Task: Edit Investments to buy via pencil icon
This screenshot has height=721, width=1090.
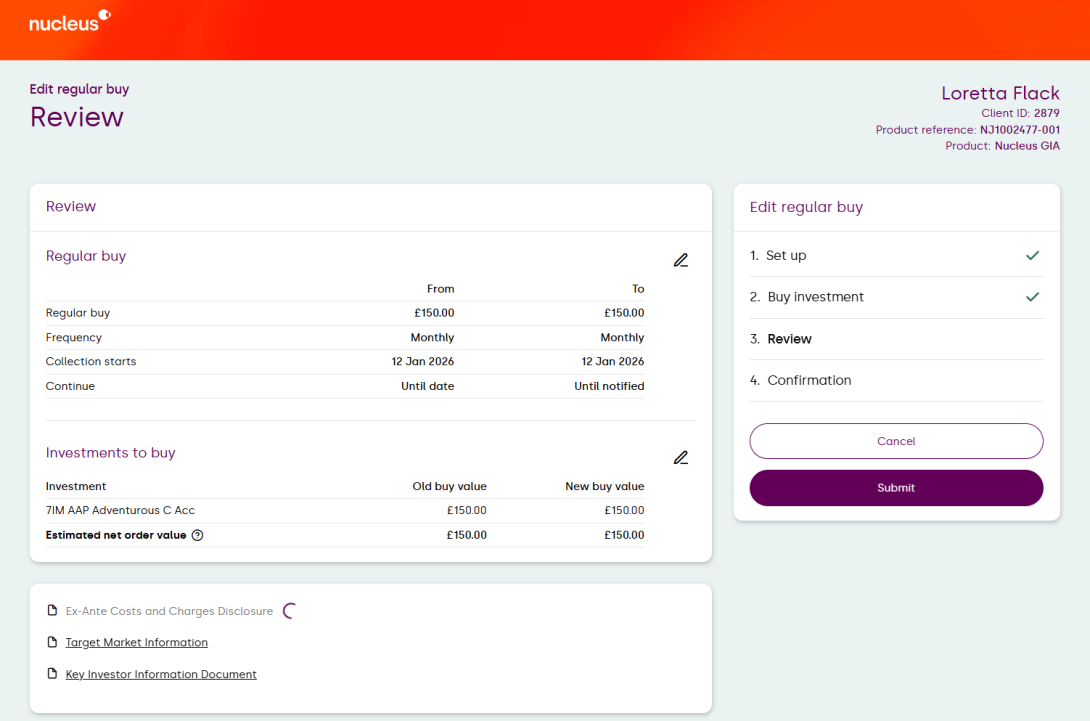Action: click(681, 457)
